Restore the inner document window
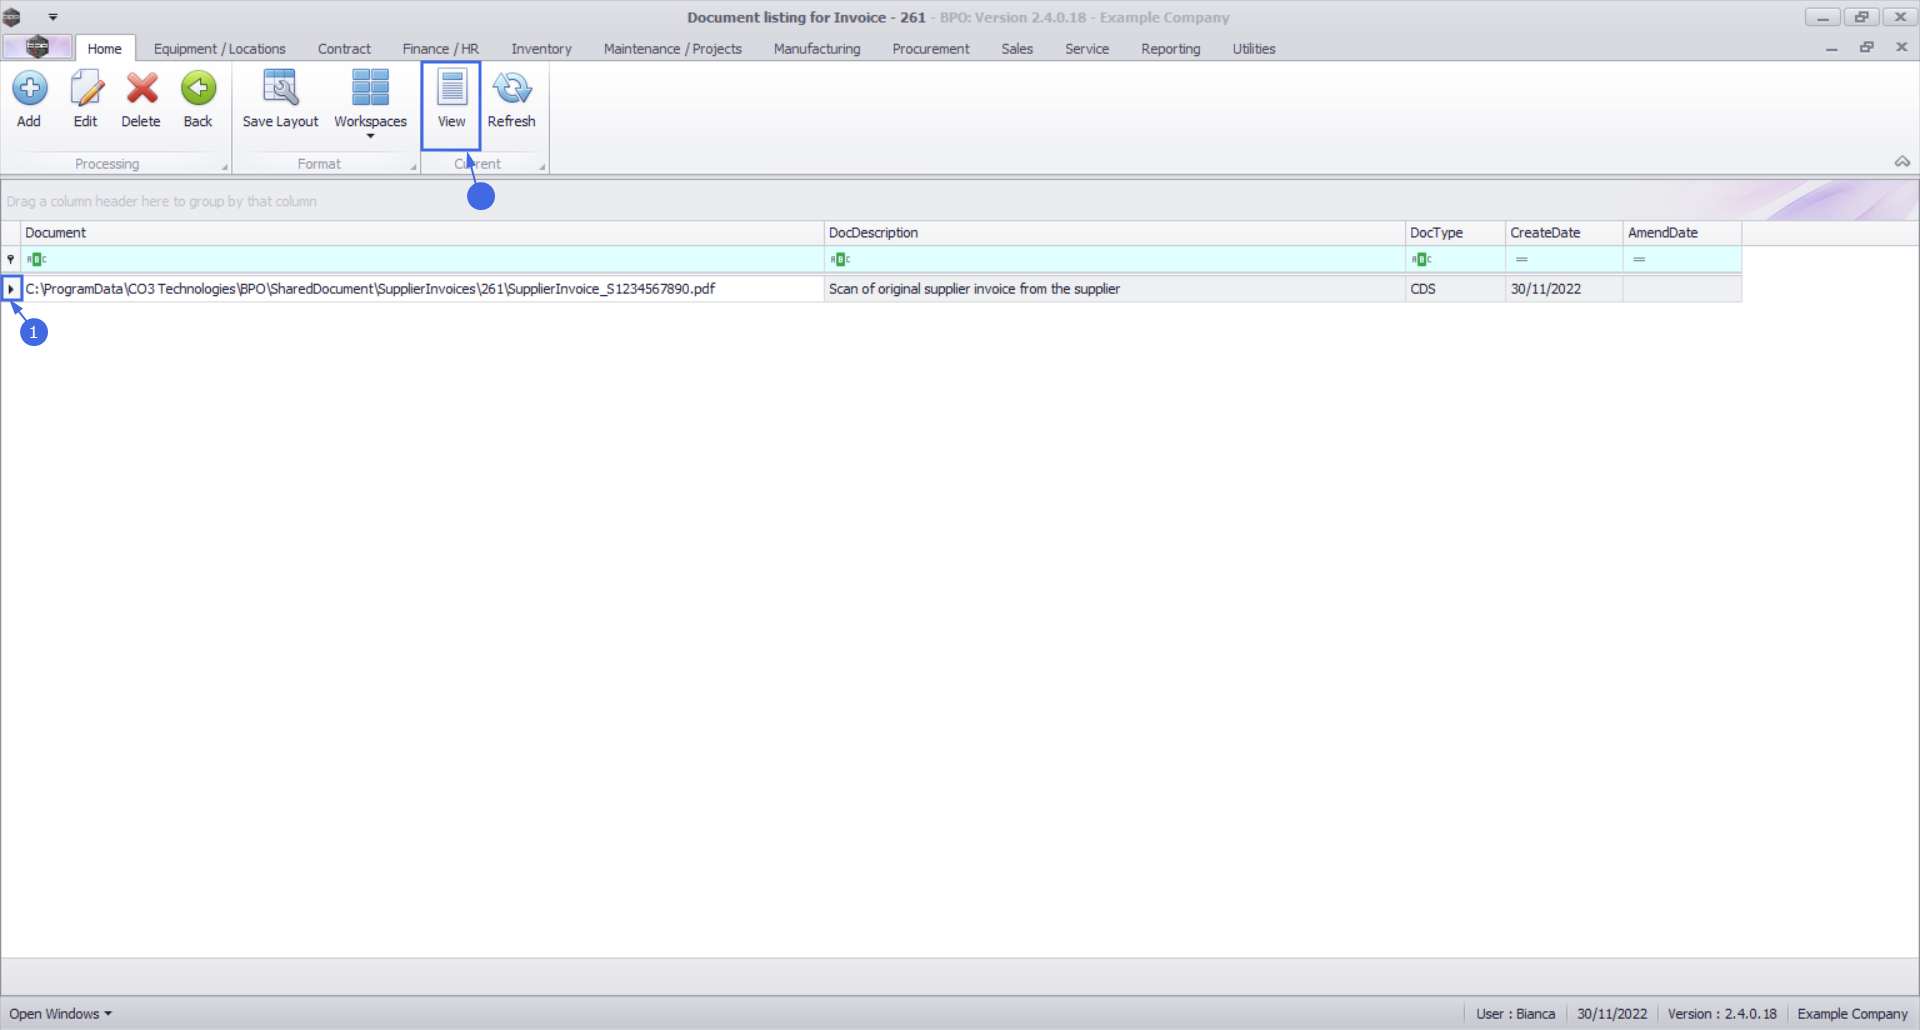The height and width of the screenshot is (1030, 1920). coord(1866,48)
